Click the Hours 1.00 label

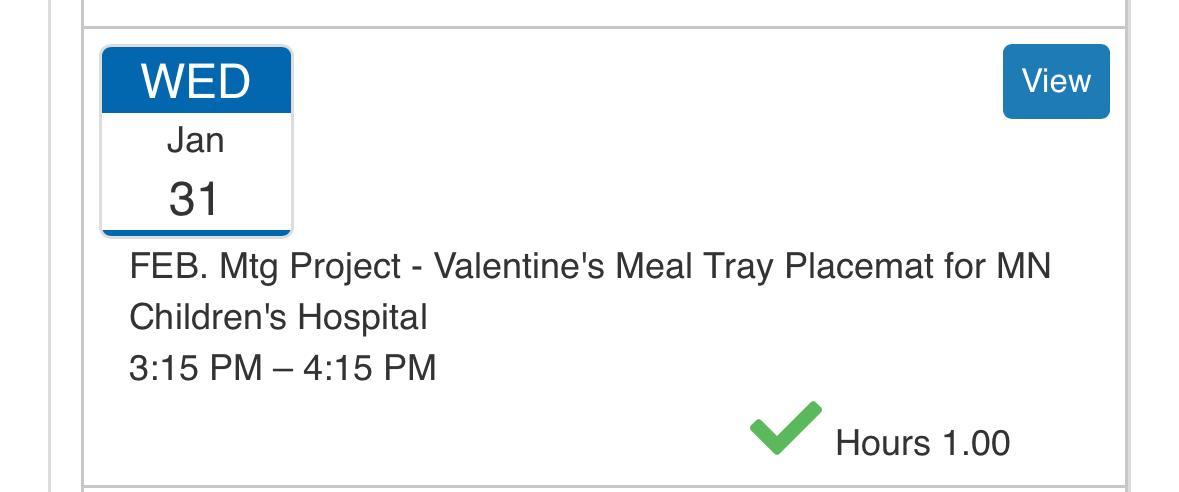(x=922, y=442)
